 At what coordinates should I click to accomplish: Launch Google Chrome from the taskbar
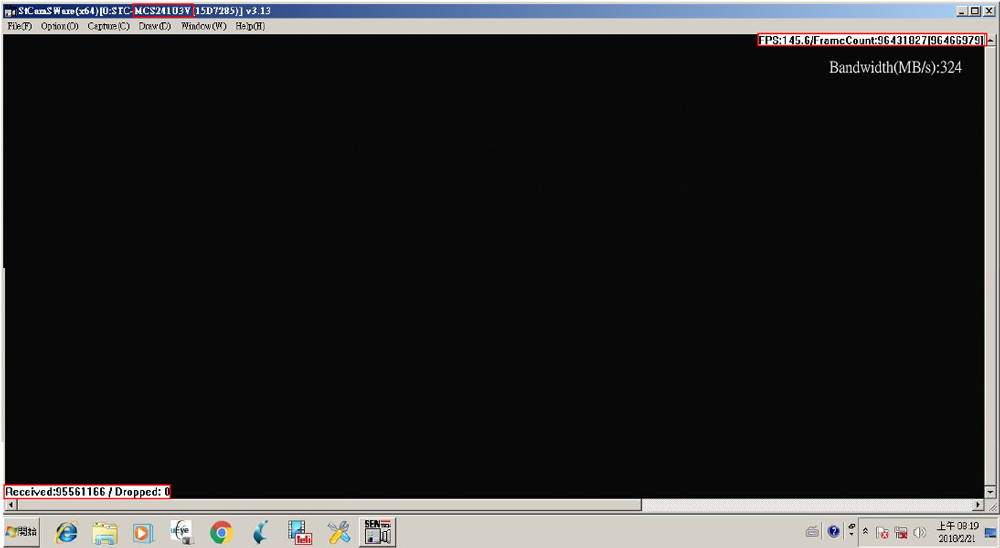[221, 532]
